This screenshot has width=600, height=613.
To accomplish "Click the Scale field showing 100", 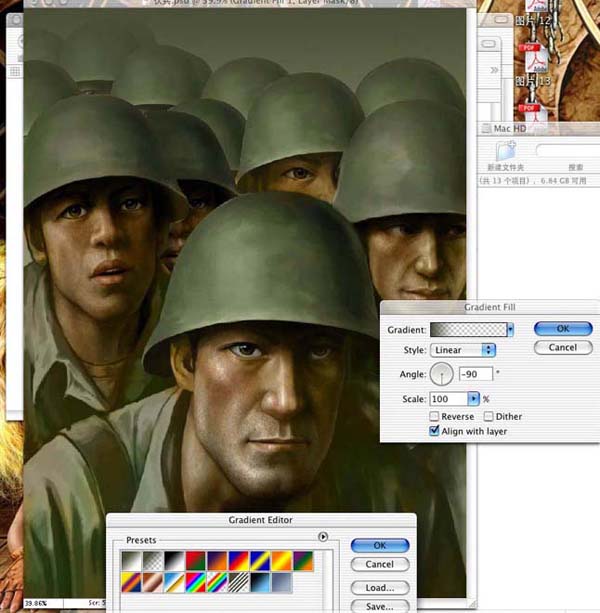I will (x=449, y=399).
